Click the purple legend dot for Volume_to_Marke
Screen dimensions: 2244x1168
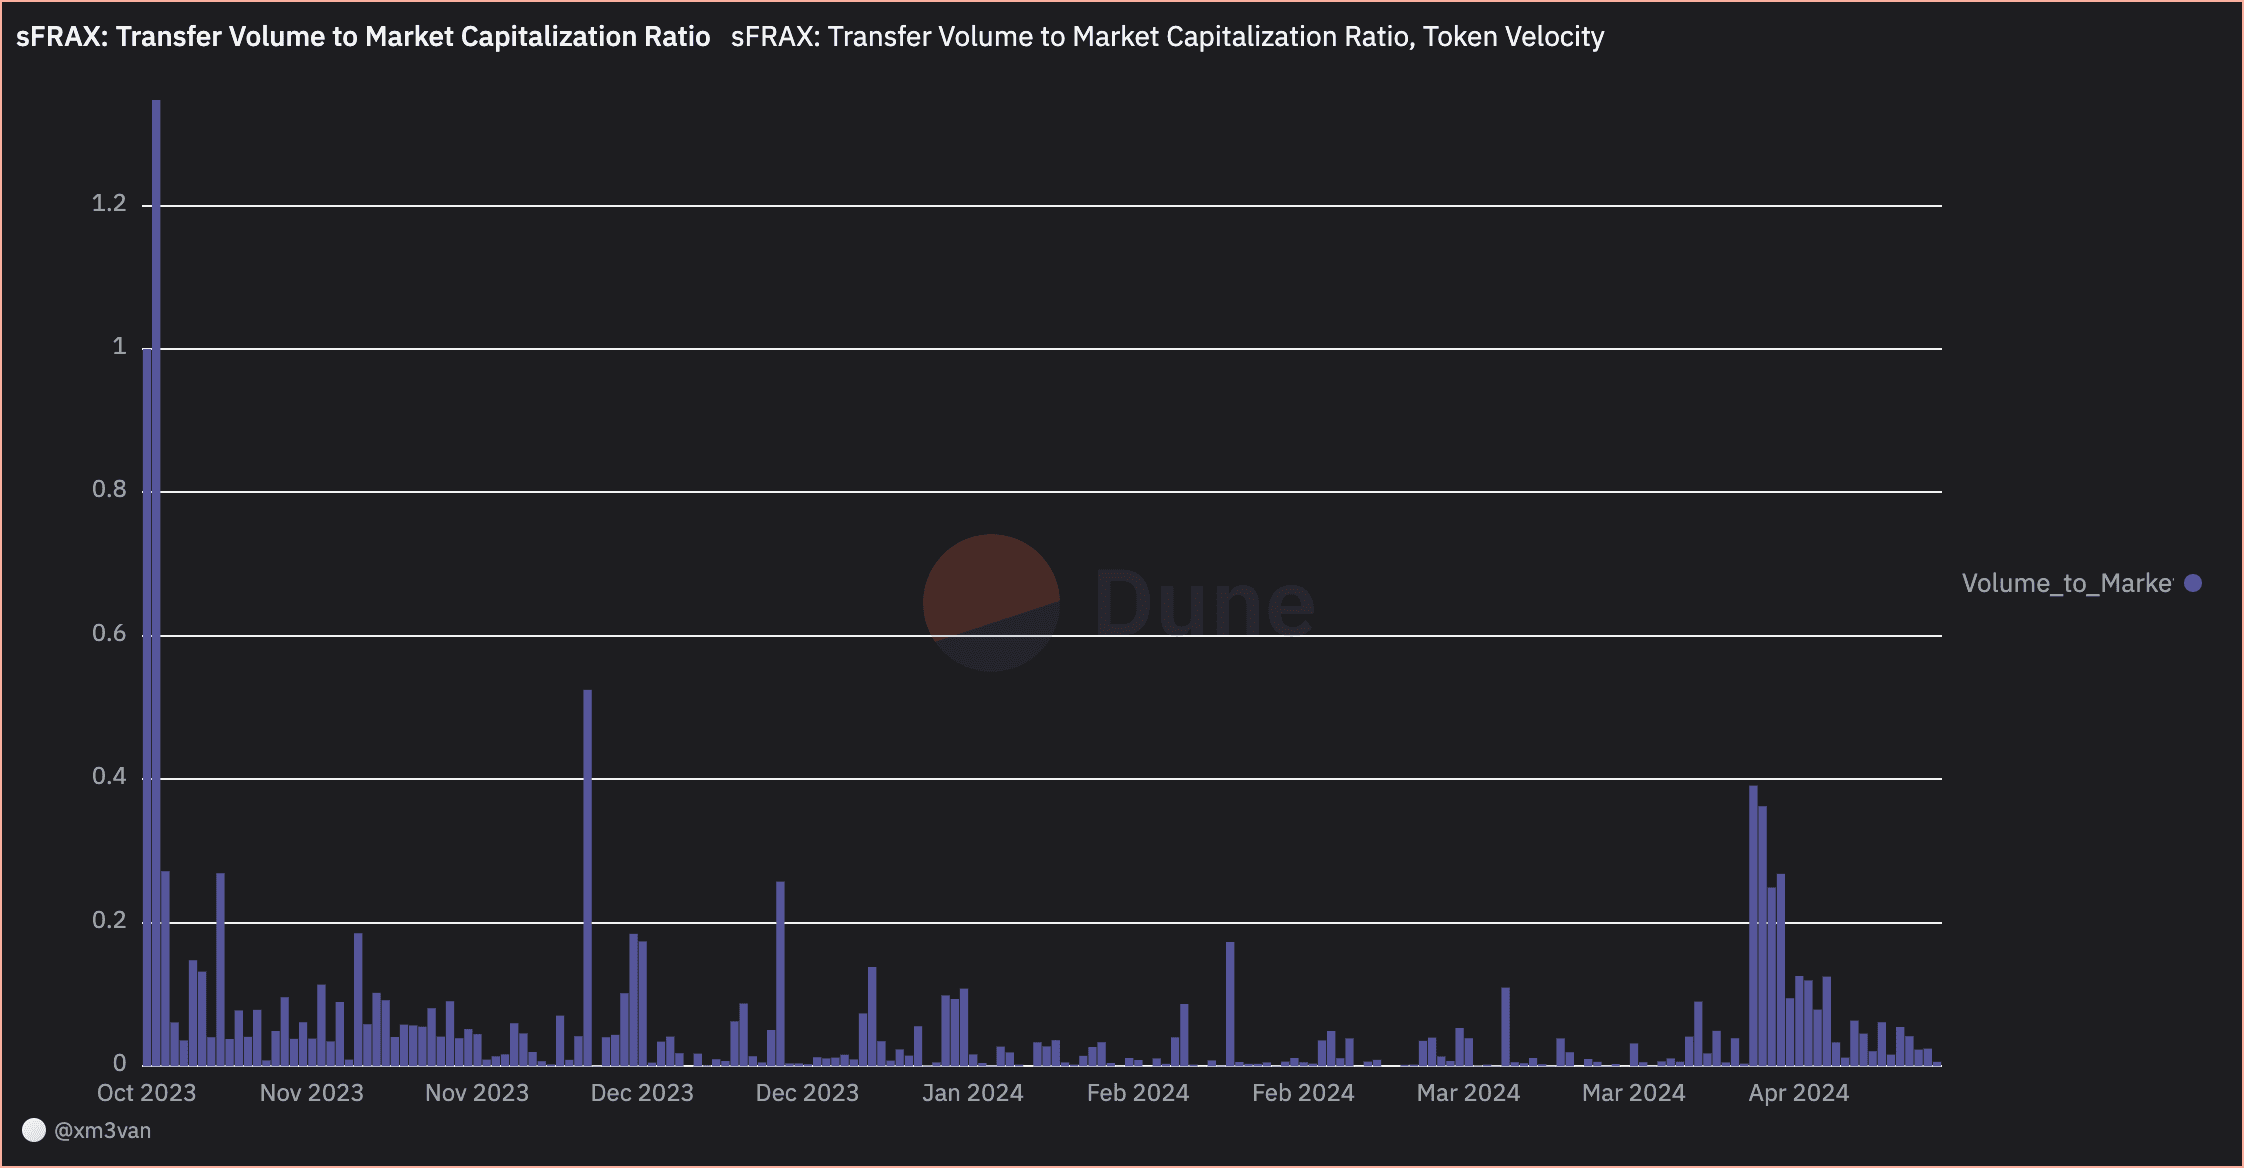[2193, 583]
